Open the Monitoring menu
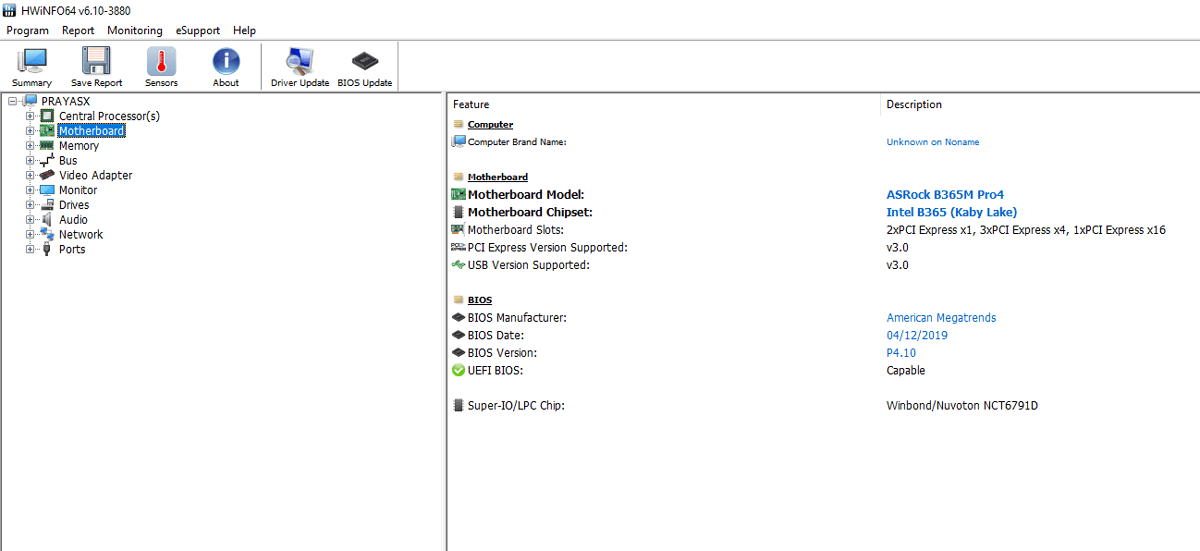Screen dimensions: 1200x551 (x=134, y=31)
